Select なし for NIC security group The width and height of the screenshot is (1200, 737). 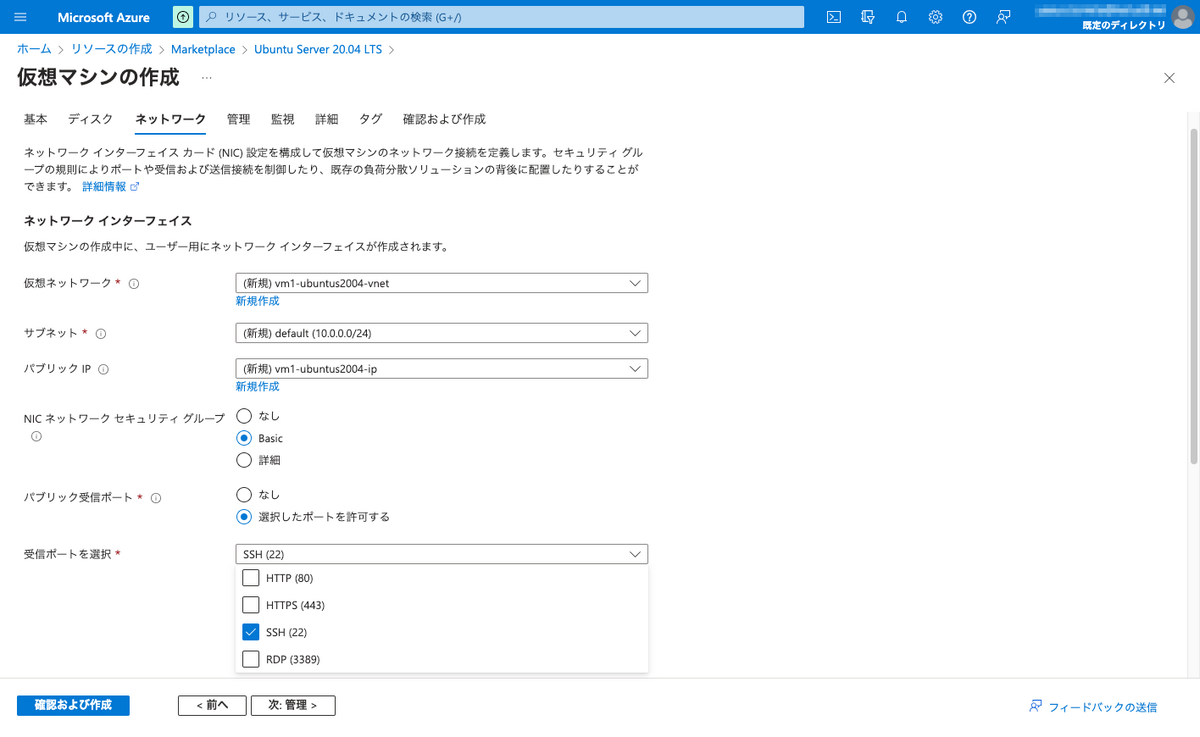pos(244,415)
